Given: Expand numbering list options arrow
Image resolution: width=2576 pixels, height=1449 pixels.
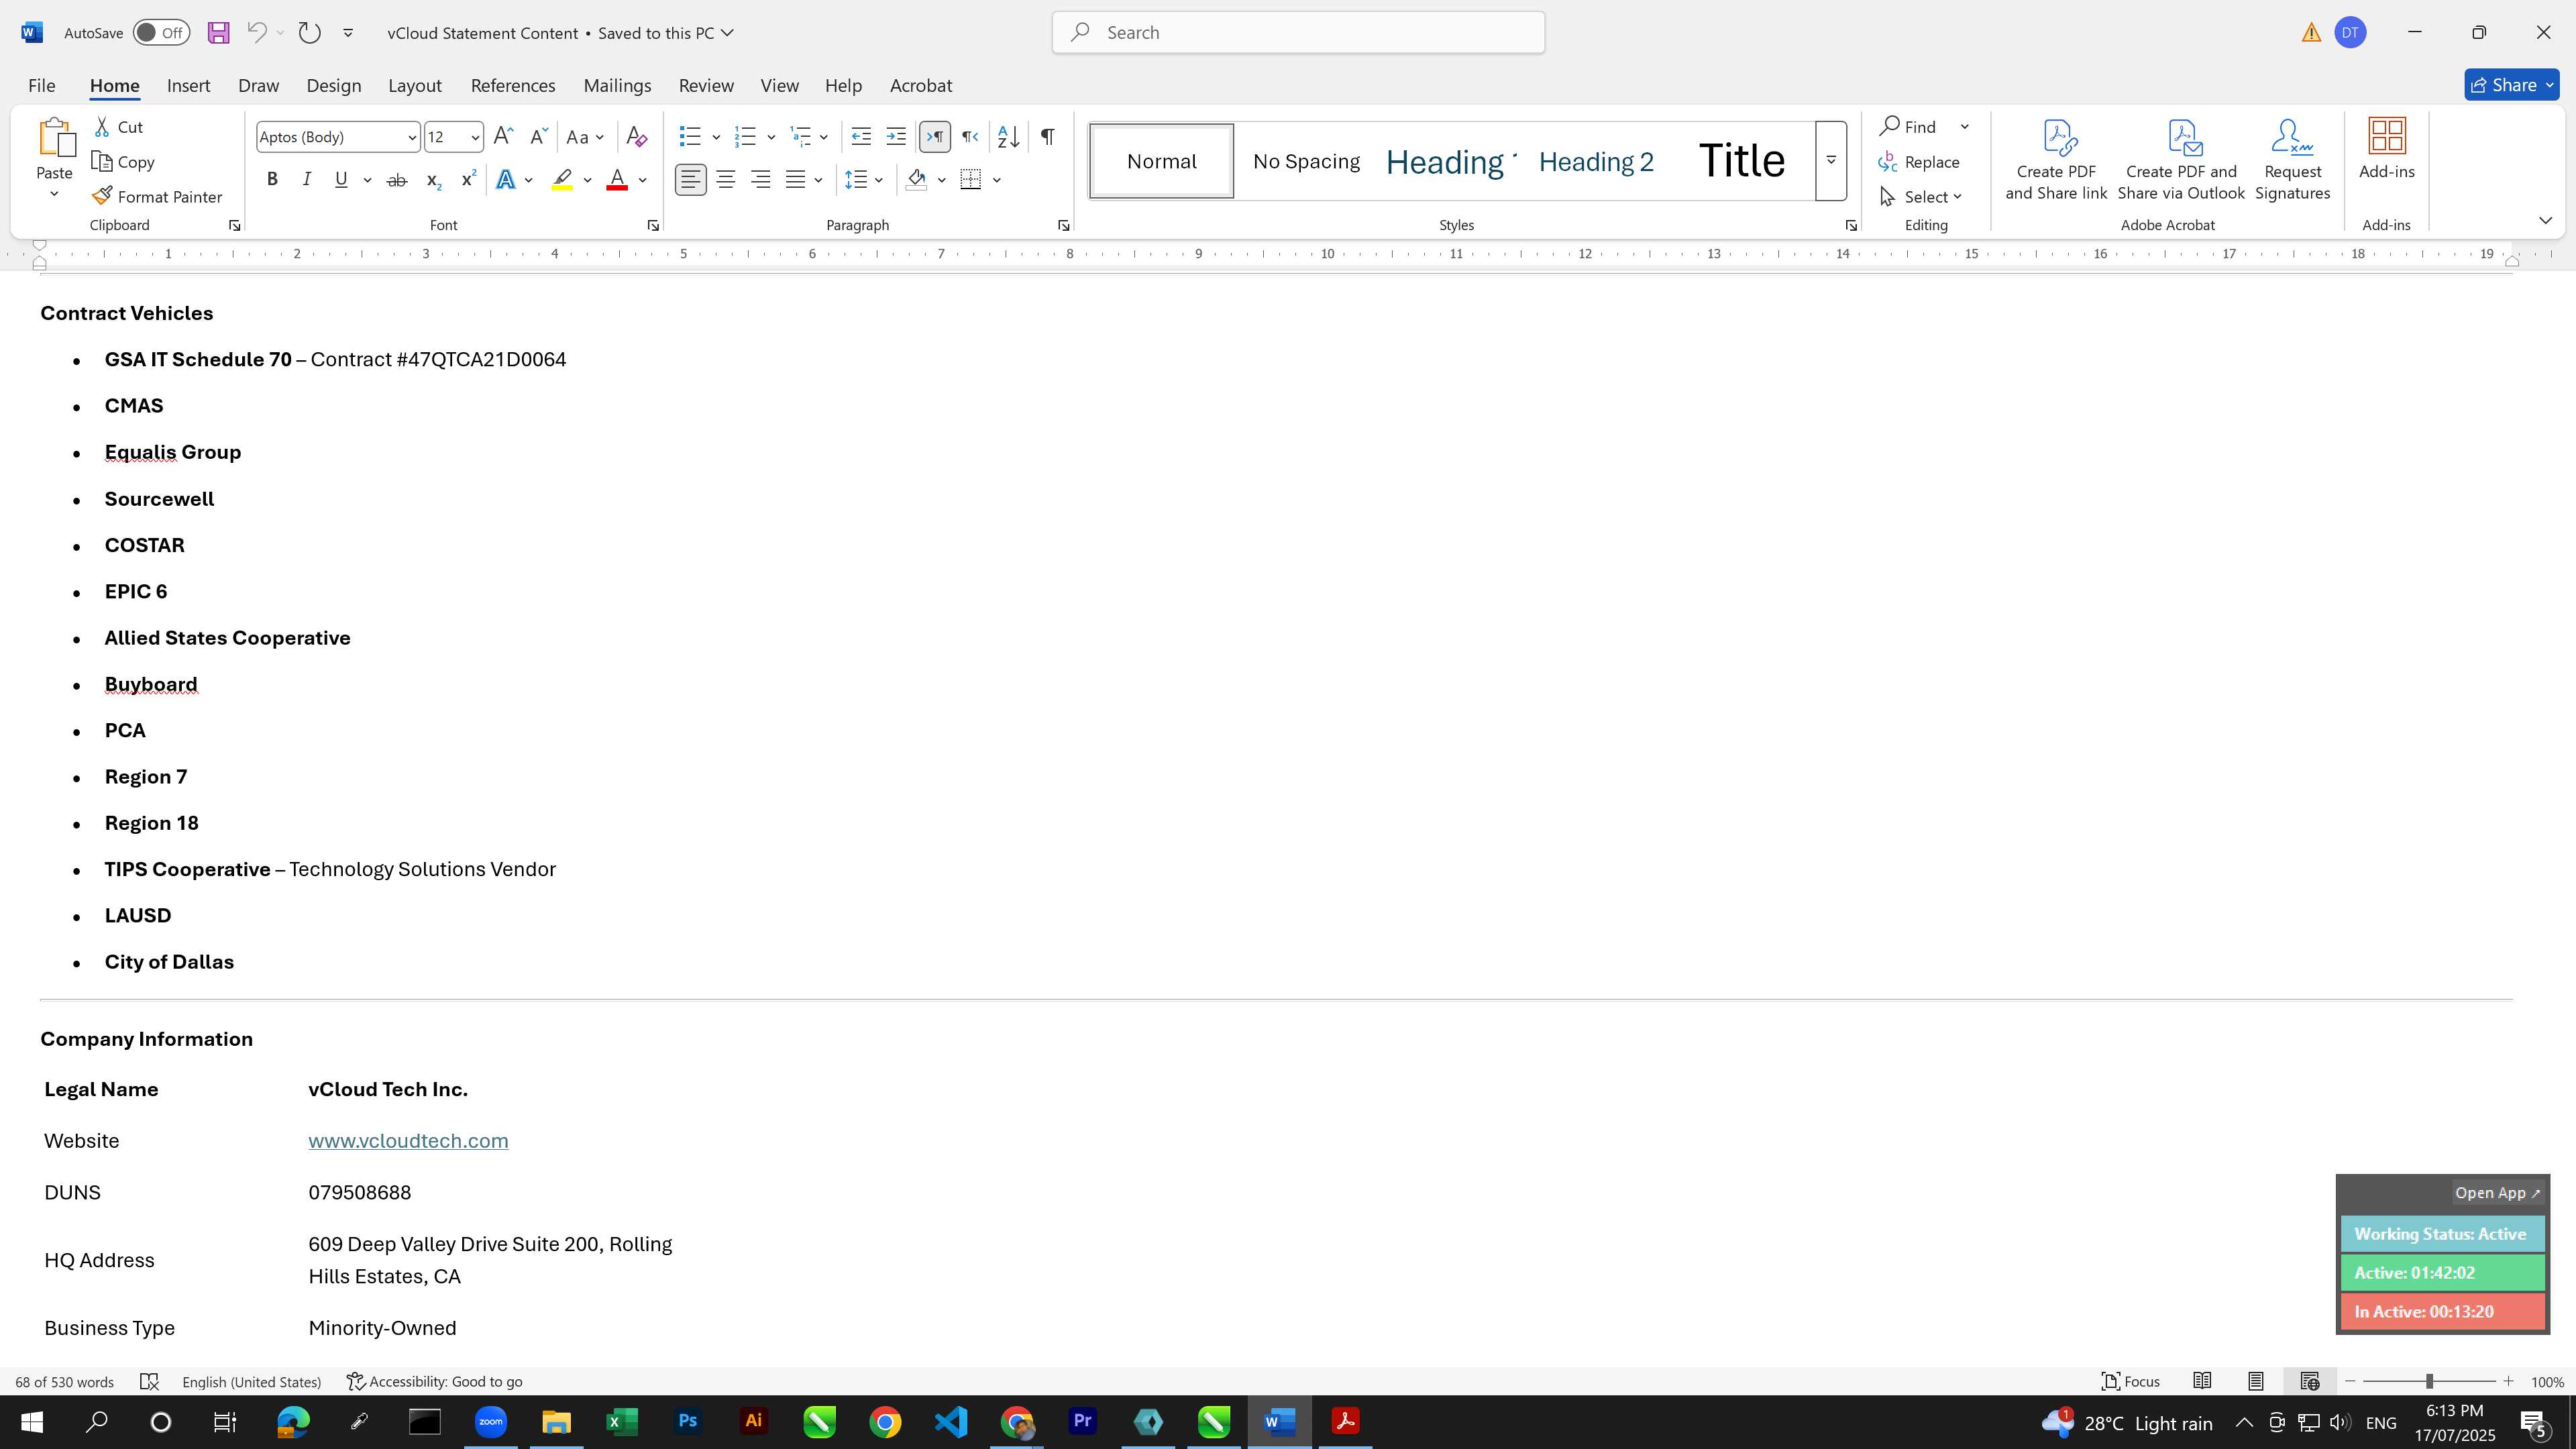Looking at the screenshot, I should [x=770, y=137].
